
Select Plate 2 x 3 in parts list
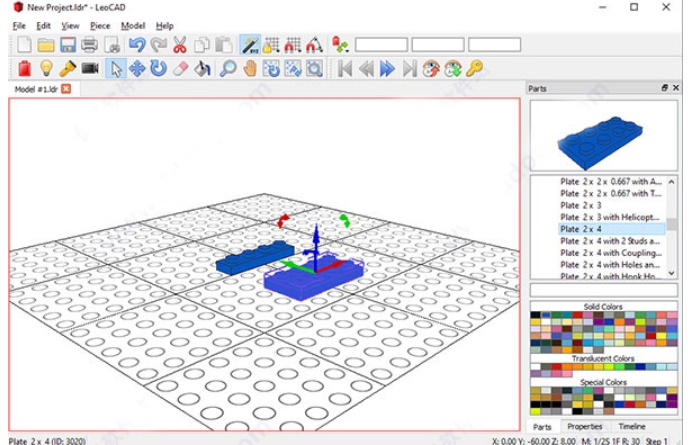(580, 205)
